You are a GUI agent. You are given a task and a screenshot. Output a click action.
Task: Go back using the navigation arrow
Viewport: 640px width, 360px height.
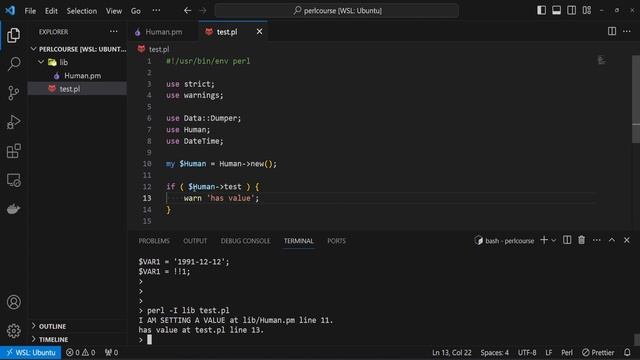click(187, 11)
